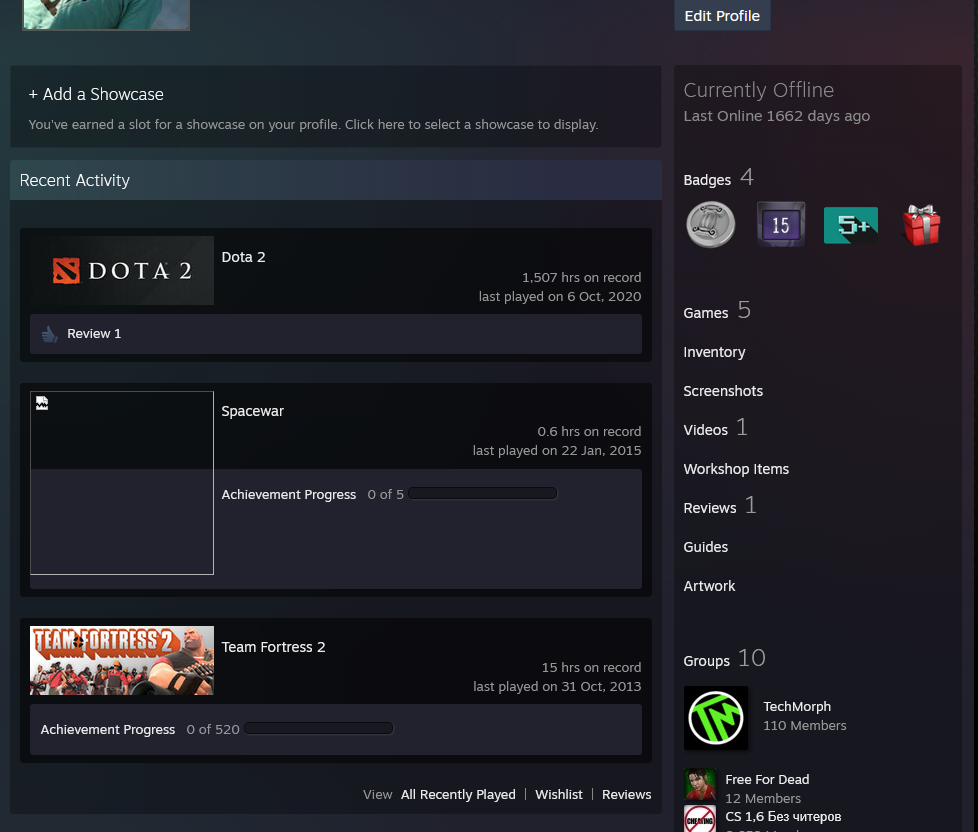Click the Recent Activity header

pyautogui.click(x=336, y=180)
